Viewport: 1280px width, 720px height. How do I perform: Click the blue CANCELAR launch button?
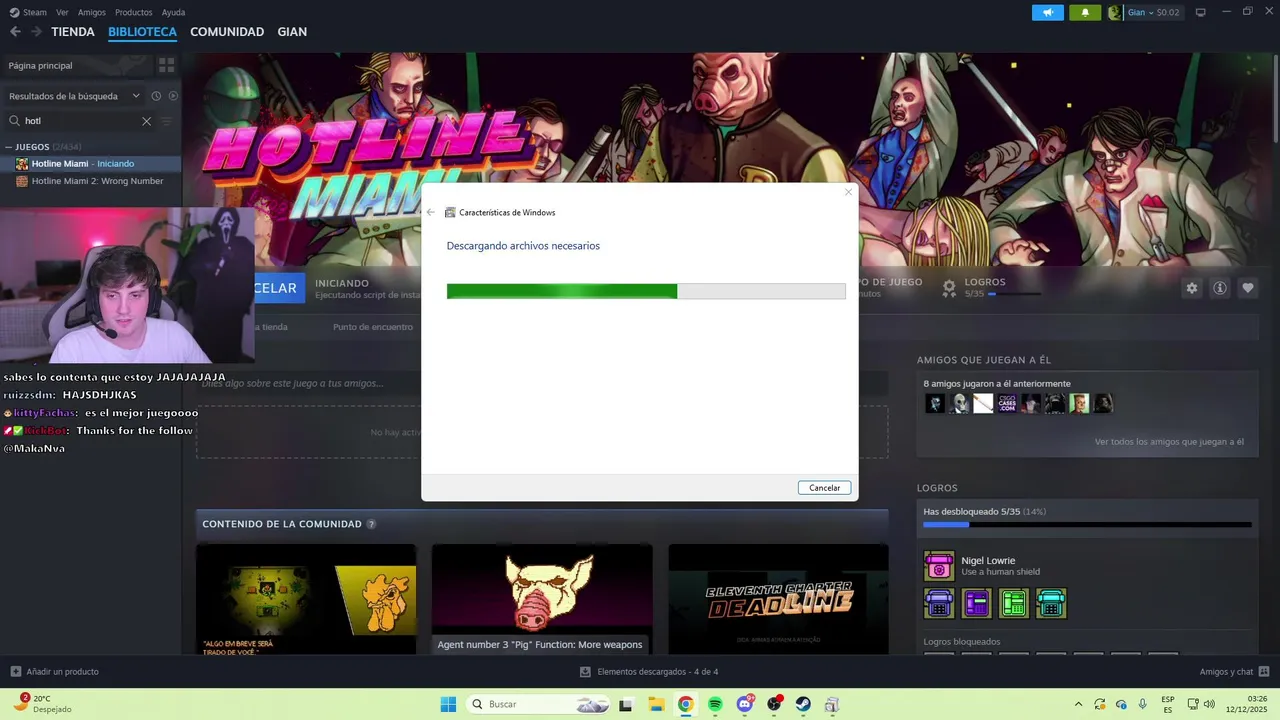pos(276,288)
